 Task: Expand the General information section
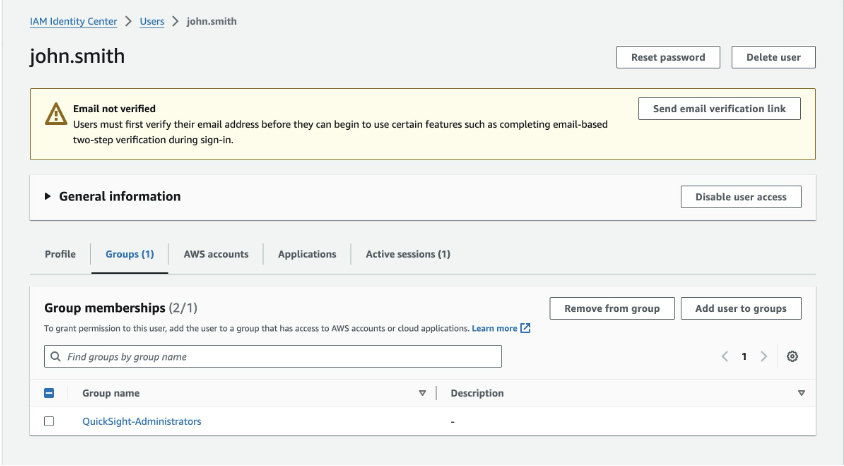(47, 197)
